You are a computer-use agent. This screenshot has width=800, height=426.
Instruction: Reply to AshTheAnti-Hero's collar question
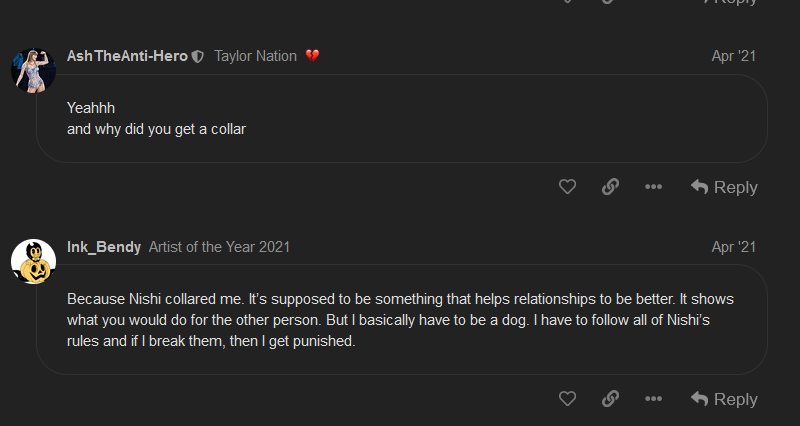click(x=724, y=187)
